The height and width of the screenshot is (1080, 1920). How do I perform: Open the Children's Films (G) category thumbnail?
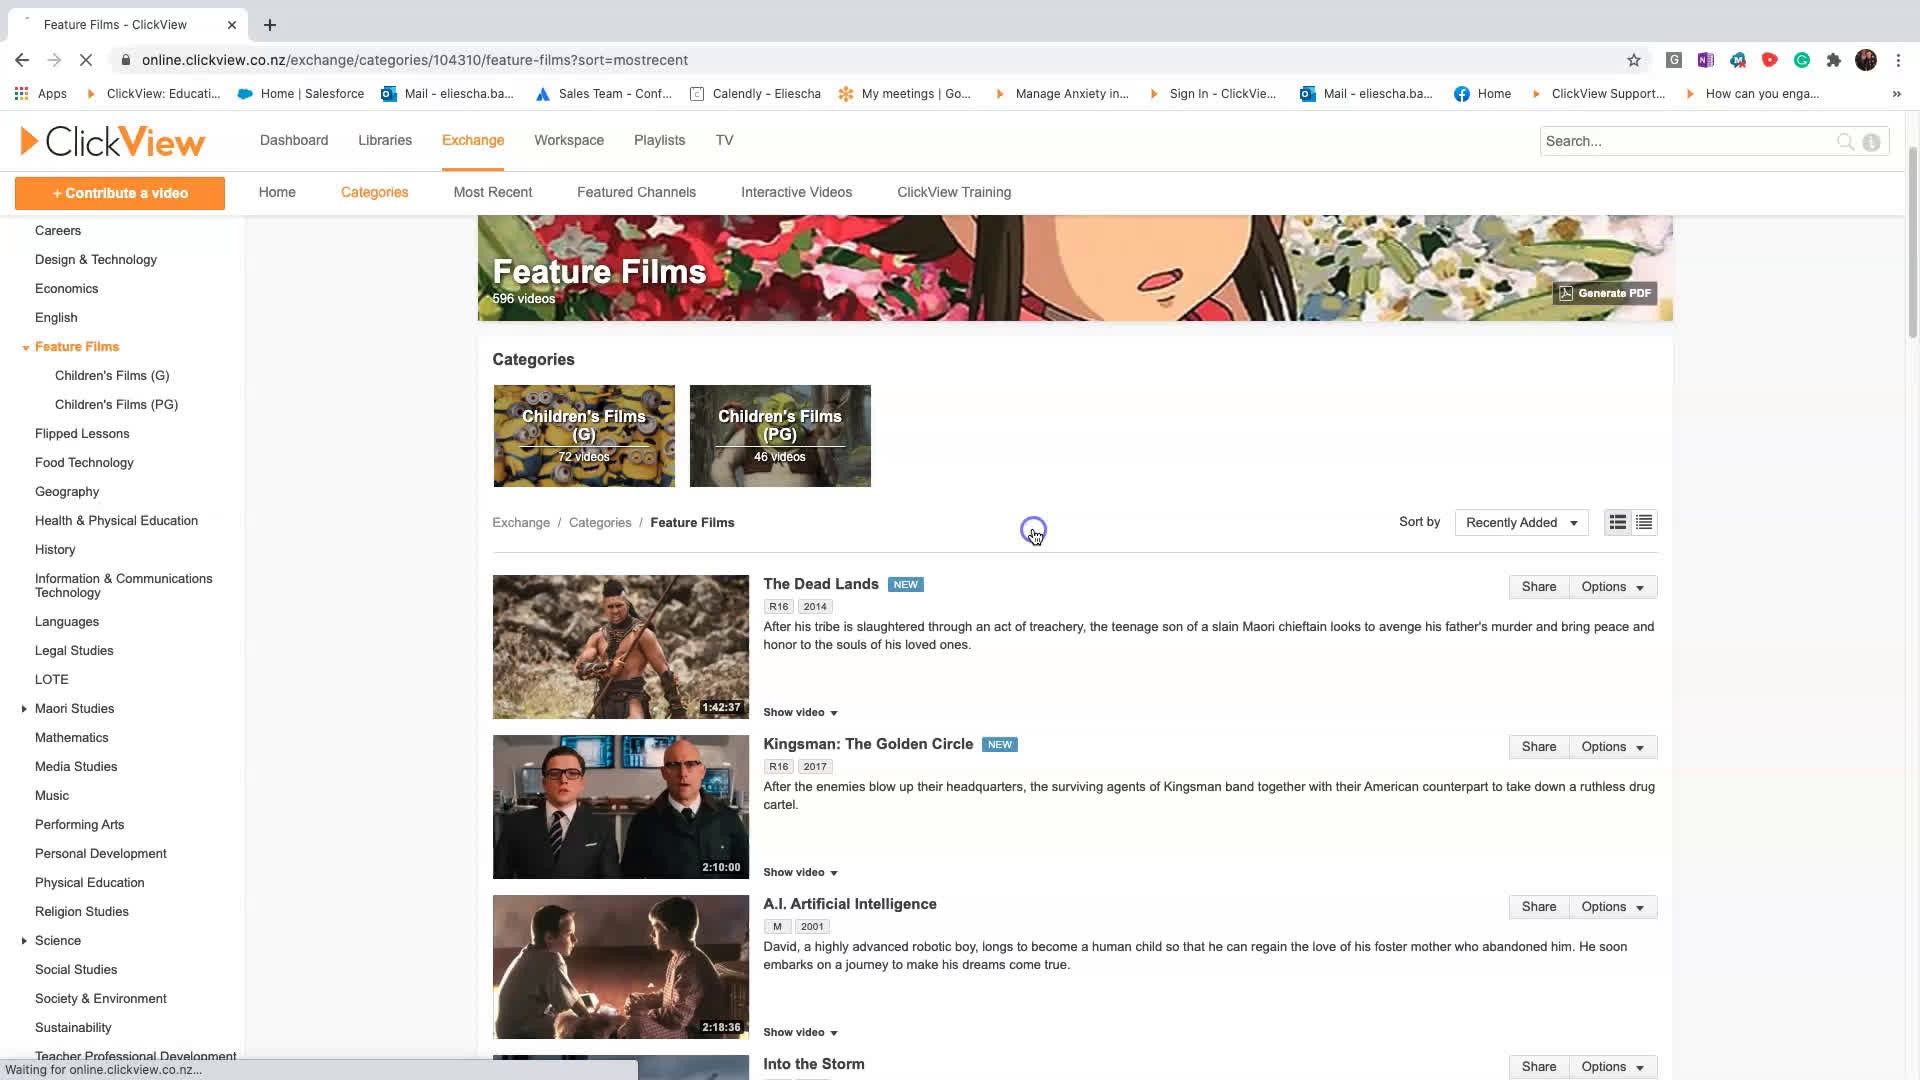[x=584, y=436]
